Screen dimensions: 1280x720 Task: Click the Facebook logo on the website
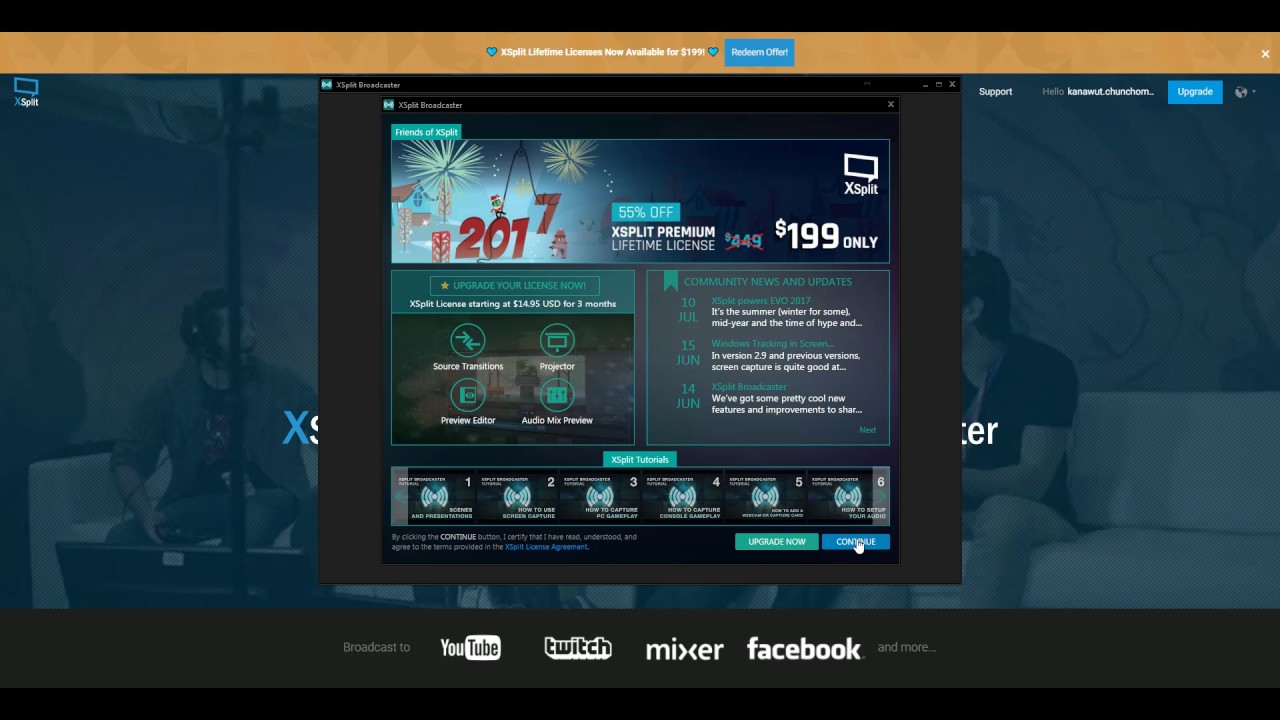pyautogui.click(x=804, y=649)
